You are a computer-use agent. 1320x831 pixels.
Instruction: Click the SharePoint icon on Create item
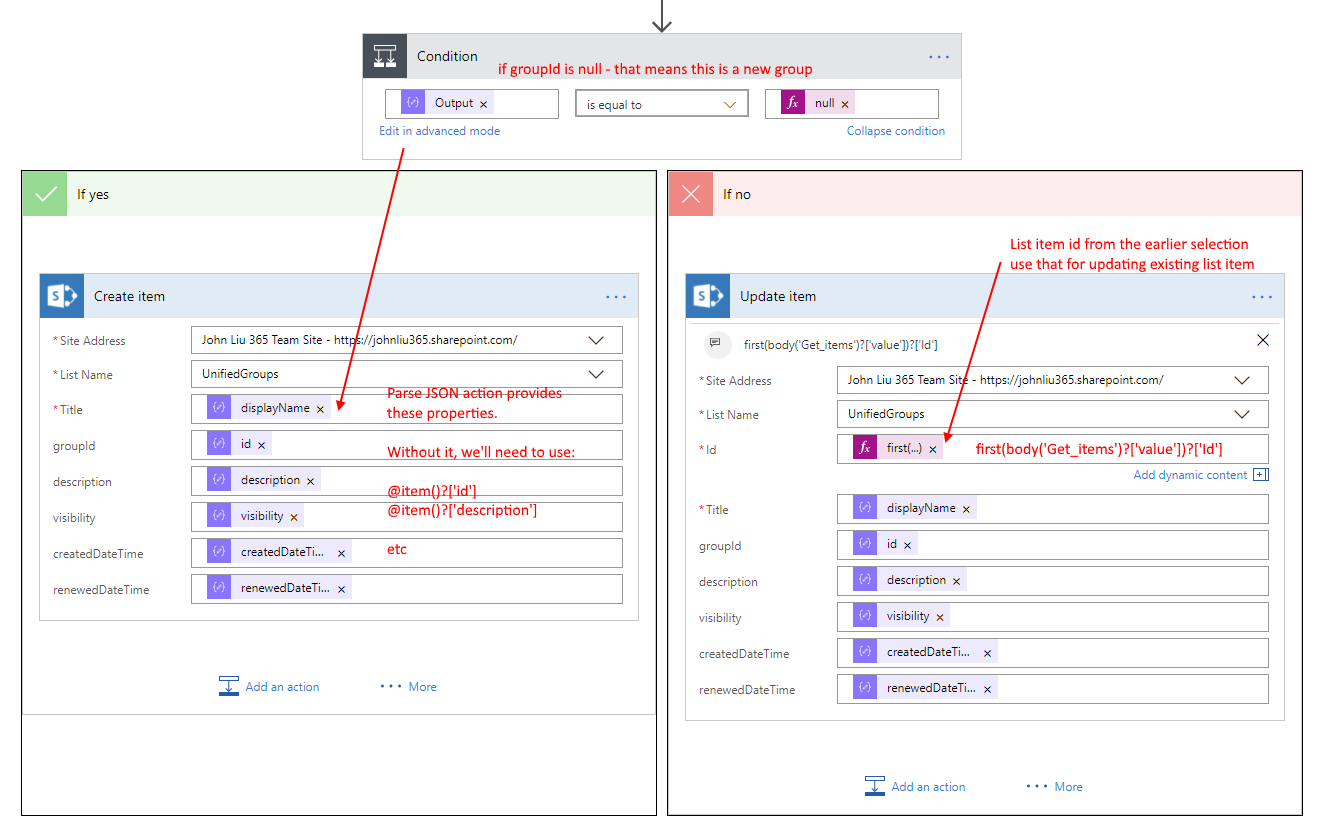tap(62, 296)
